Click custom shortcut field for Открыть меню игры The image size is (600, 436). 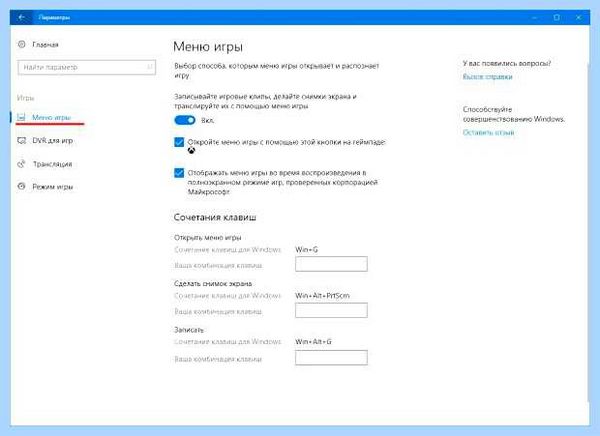point(331,264)
